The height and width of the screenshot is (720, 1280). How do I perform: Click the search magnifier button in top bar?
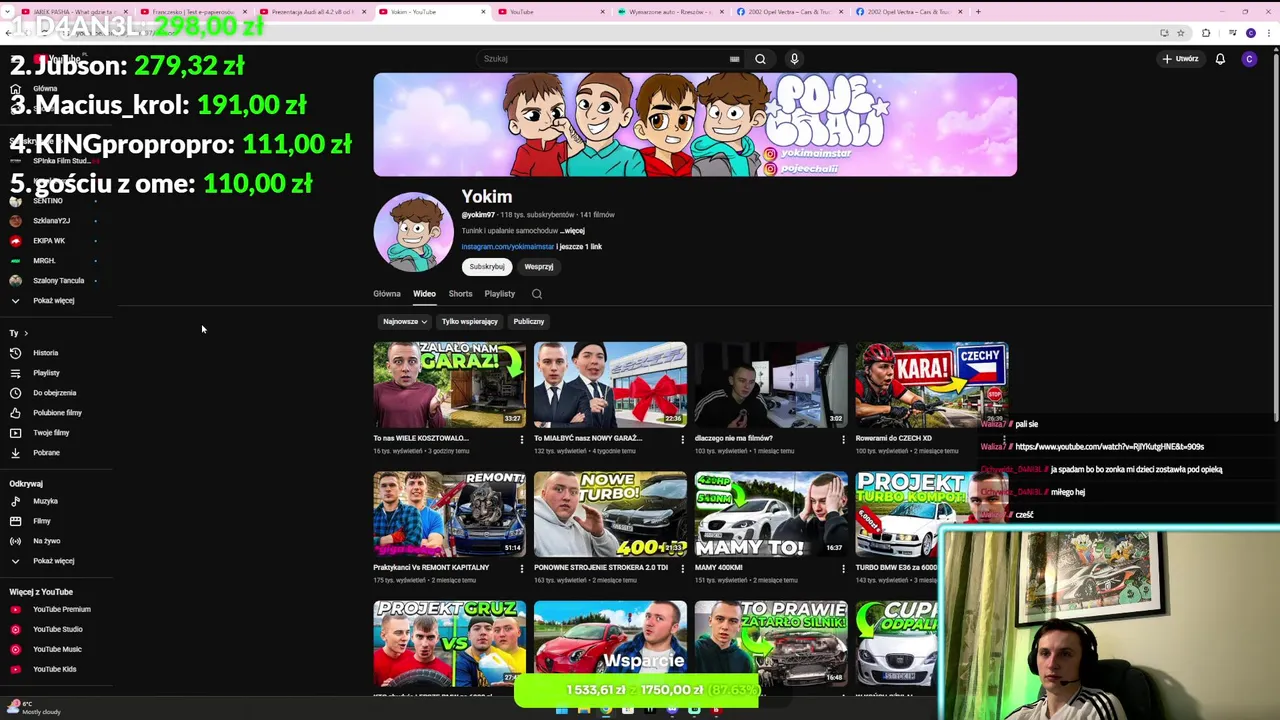(x=760, y=59)
